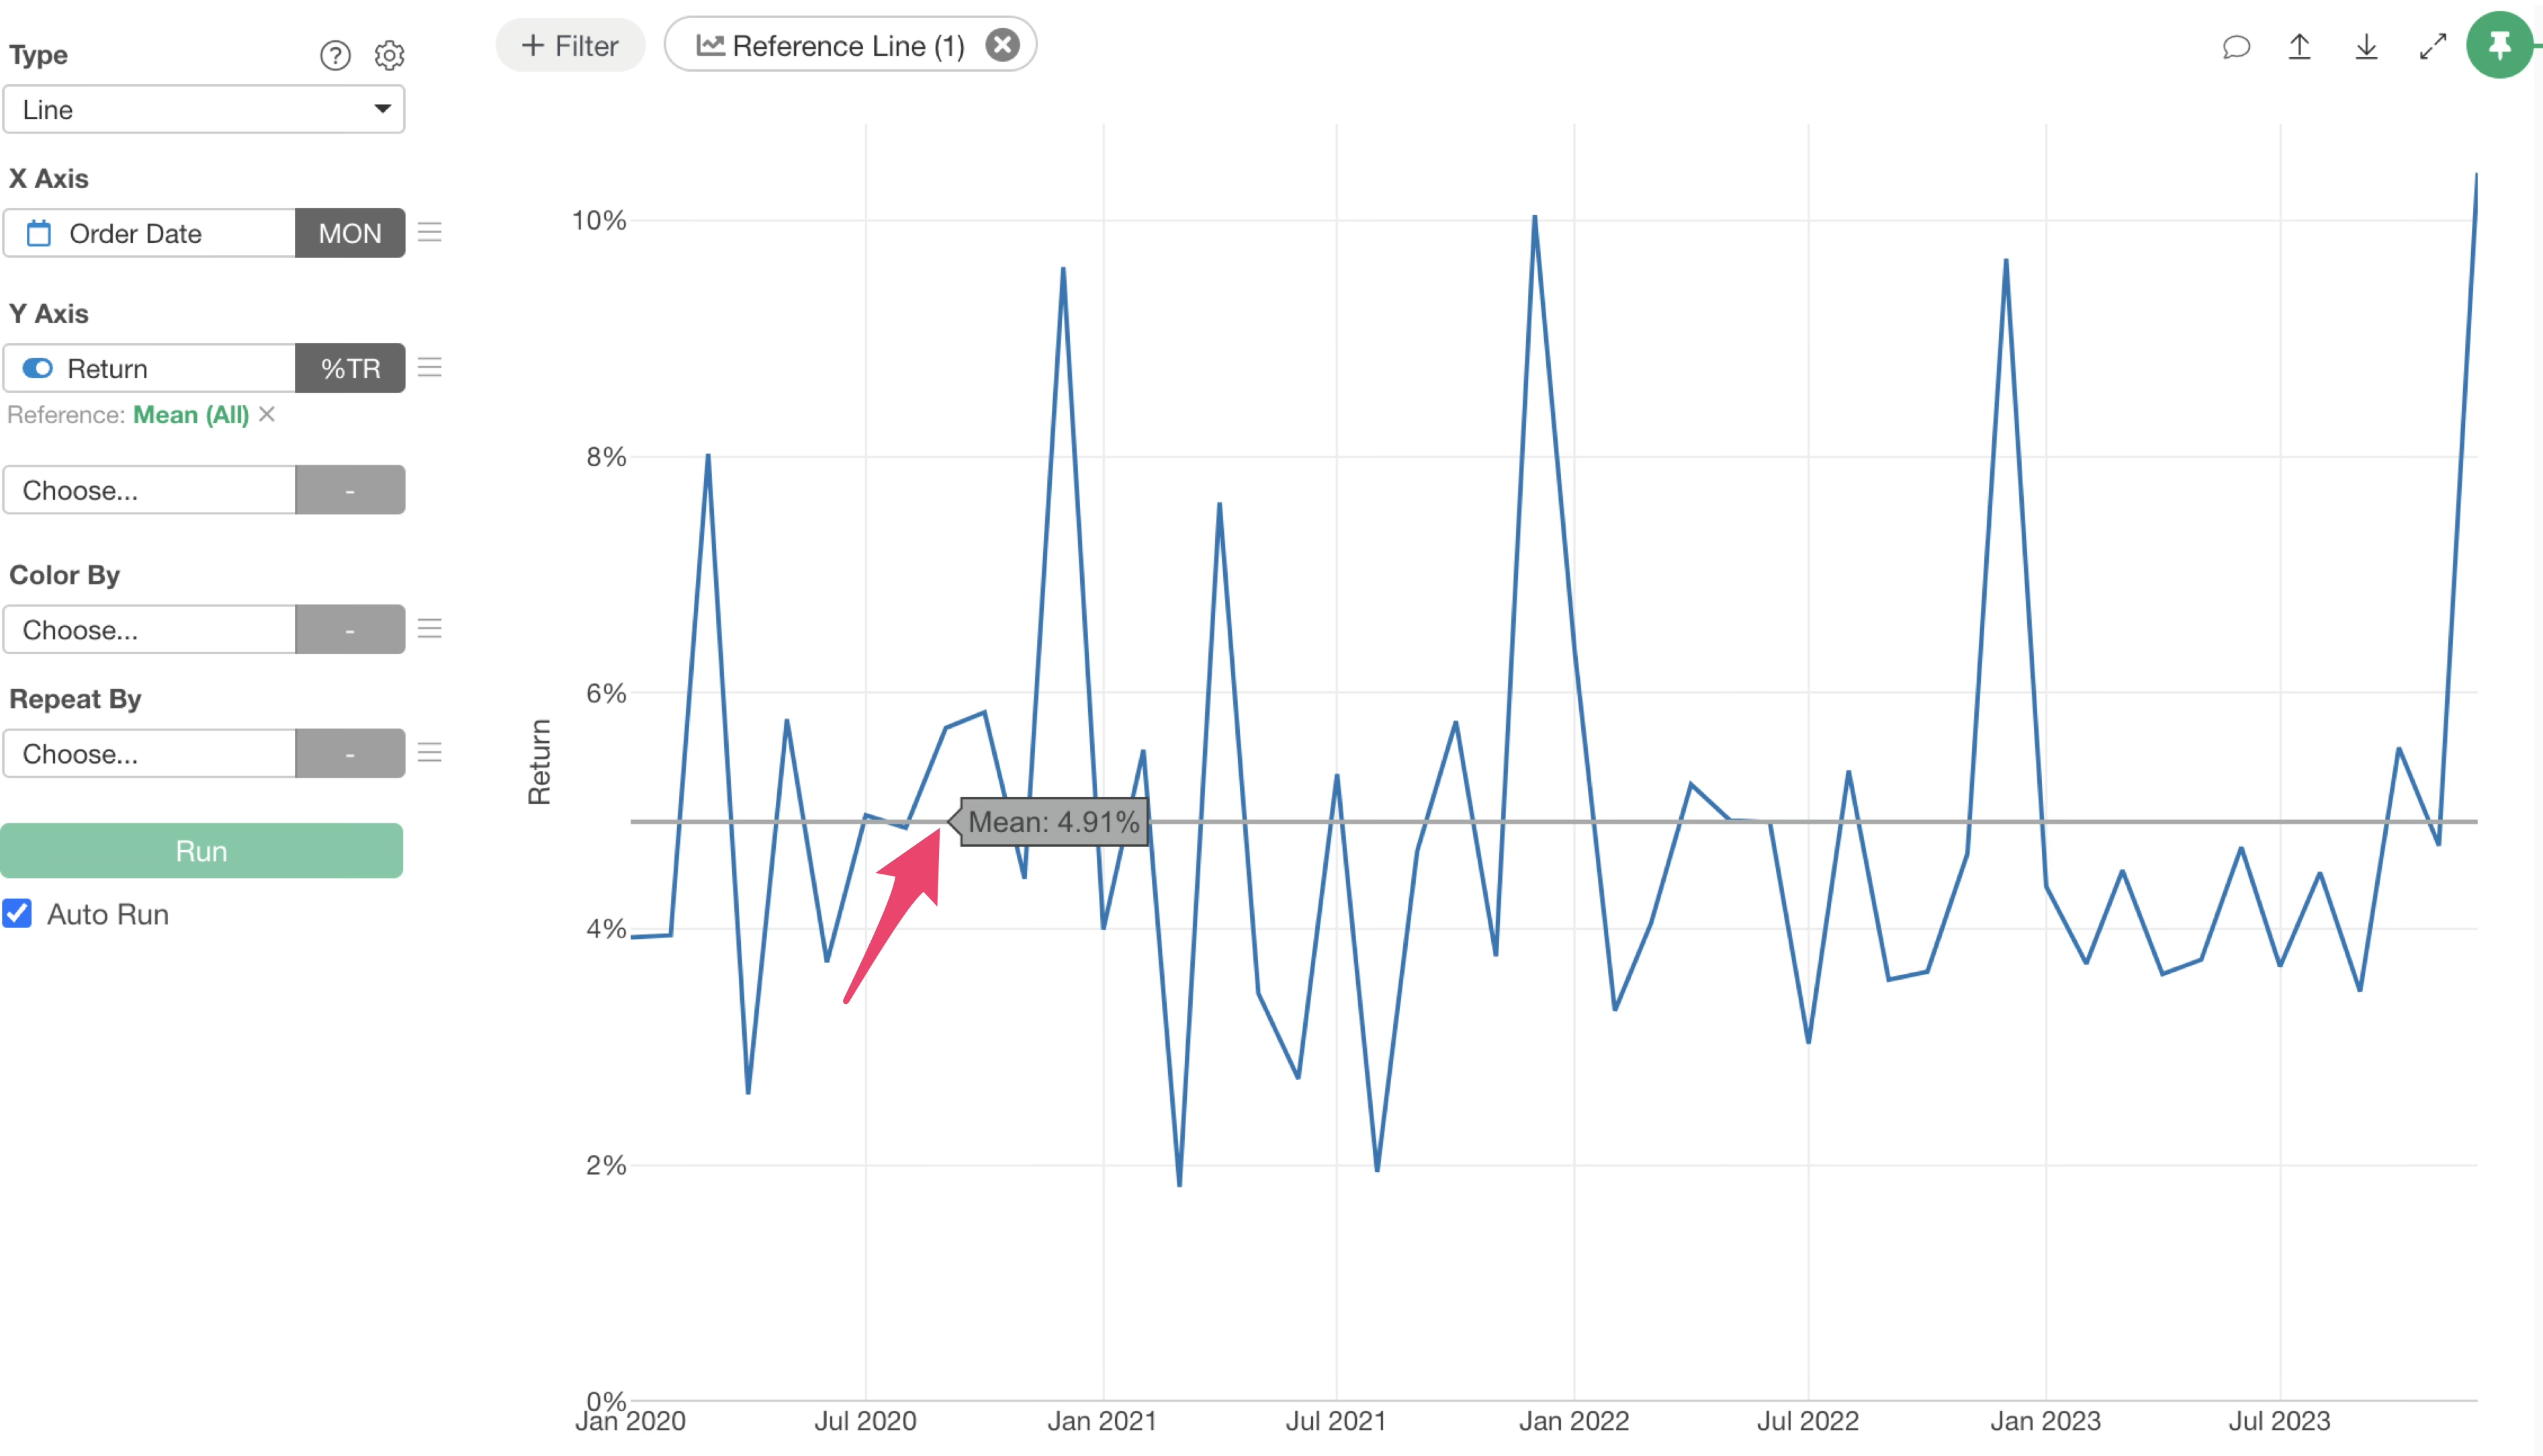Open X Axis hamburger menu icon
Screen dimensions: 2543x1456
point(430,233)
